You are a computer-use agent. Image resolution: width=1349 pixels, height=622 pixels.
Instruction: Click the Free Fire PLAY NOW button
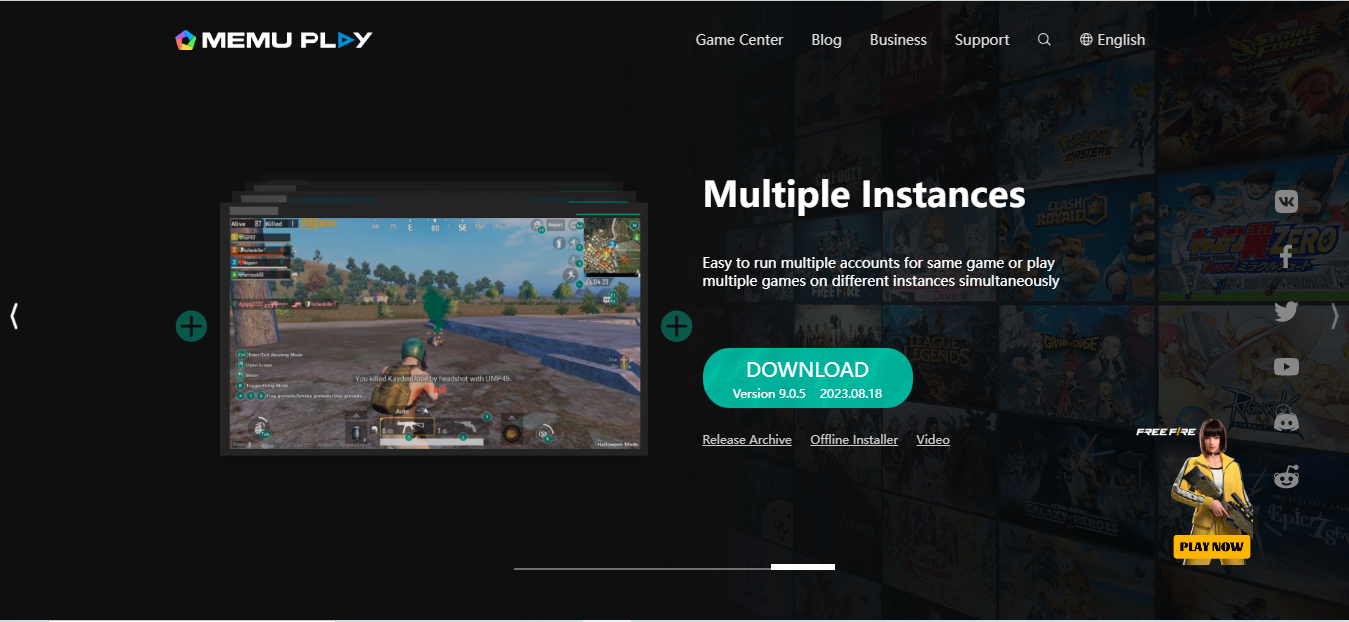(x=1211, y=546)
